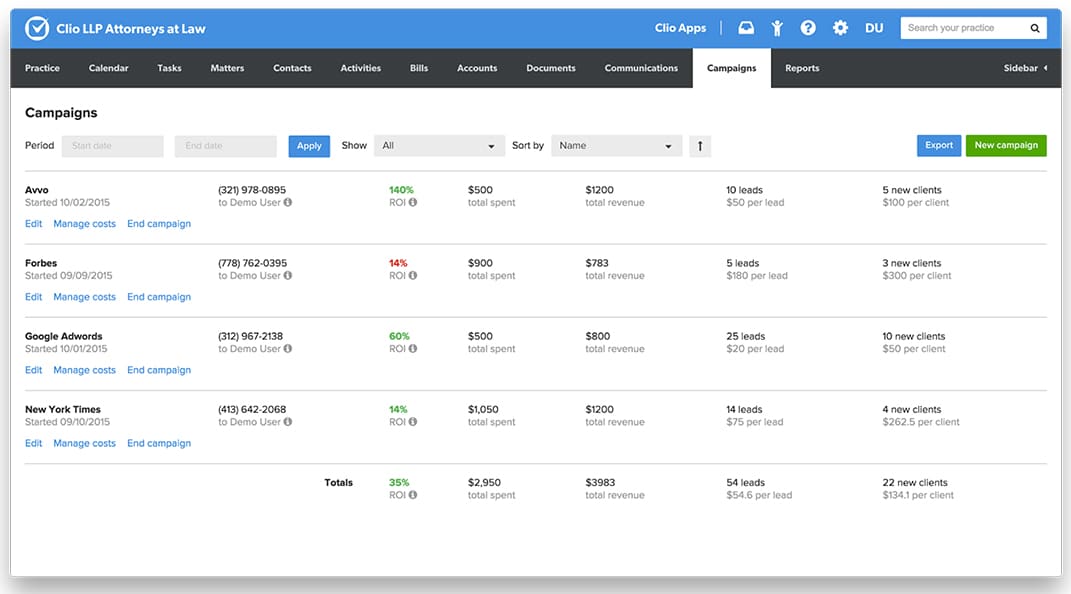
Task: Click the accessibility person icon in header
Action: coord(777,28)
